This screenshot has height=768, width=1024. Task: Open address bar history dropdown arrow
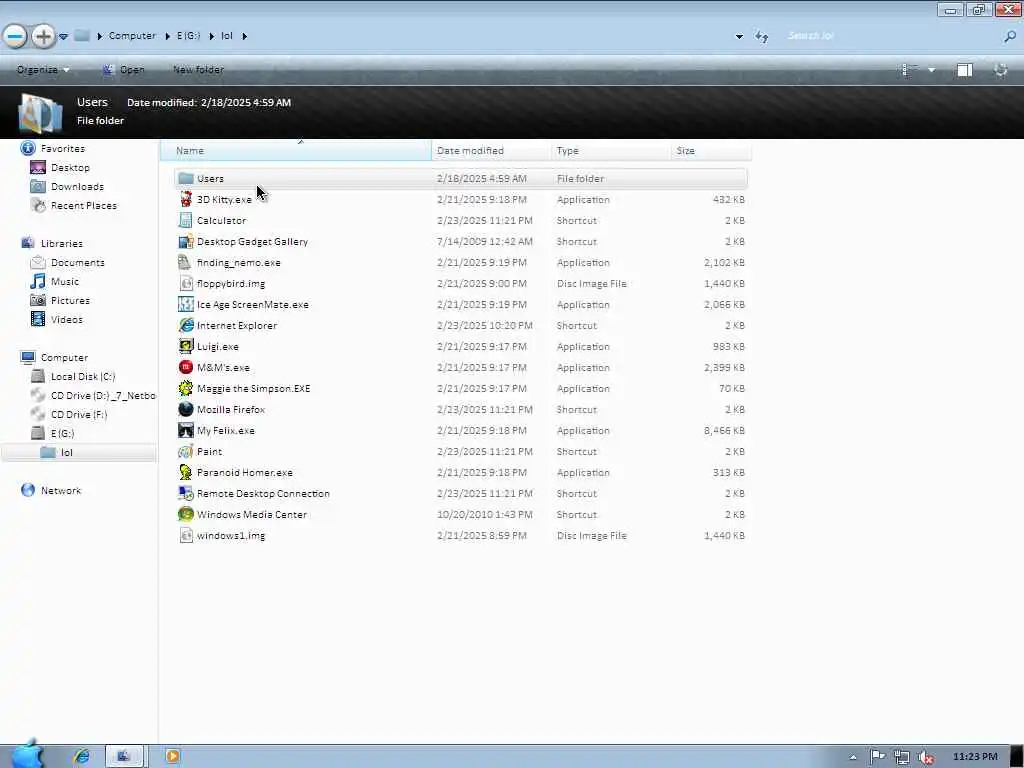tap(739, 37)
